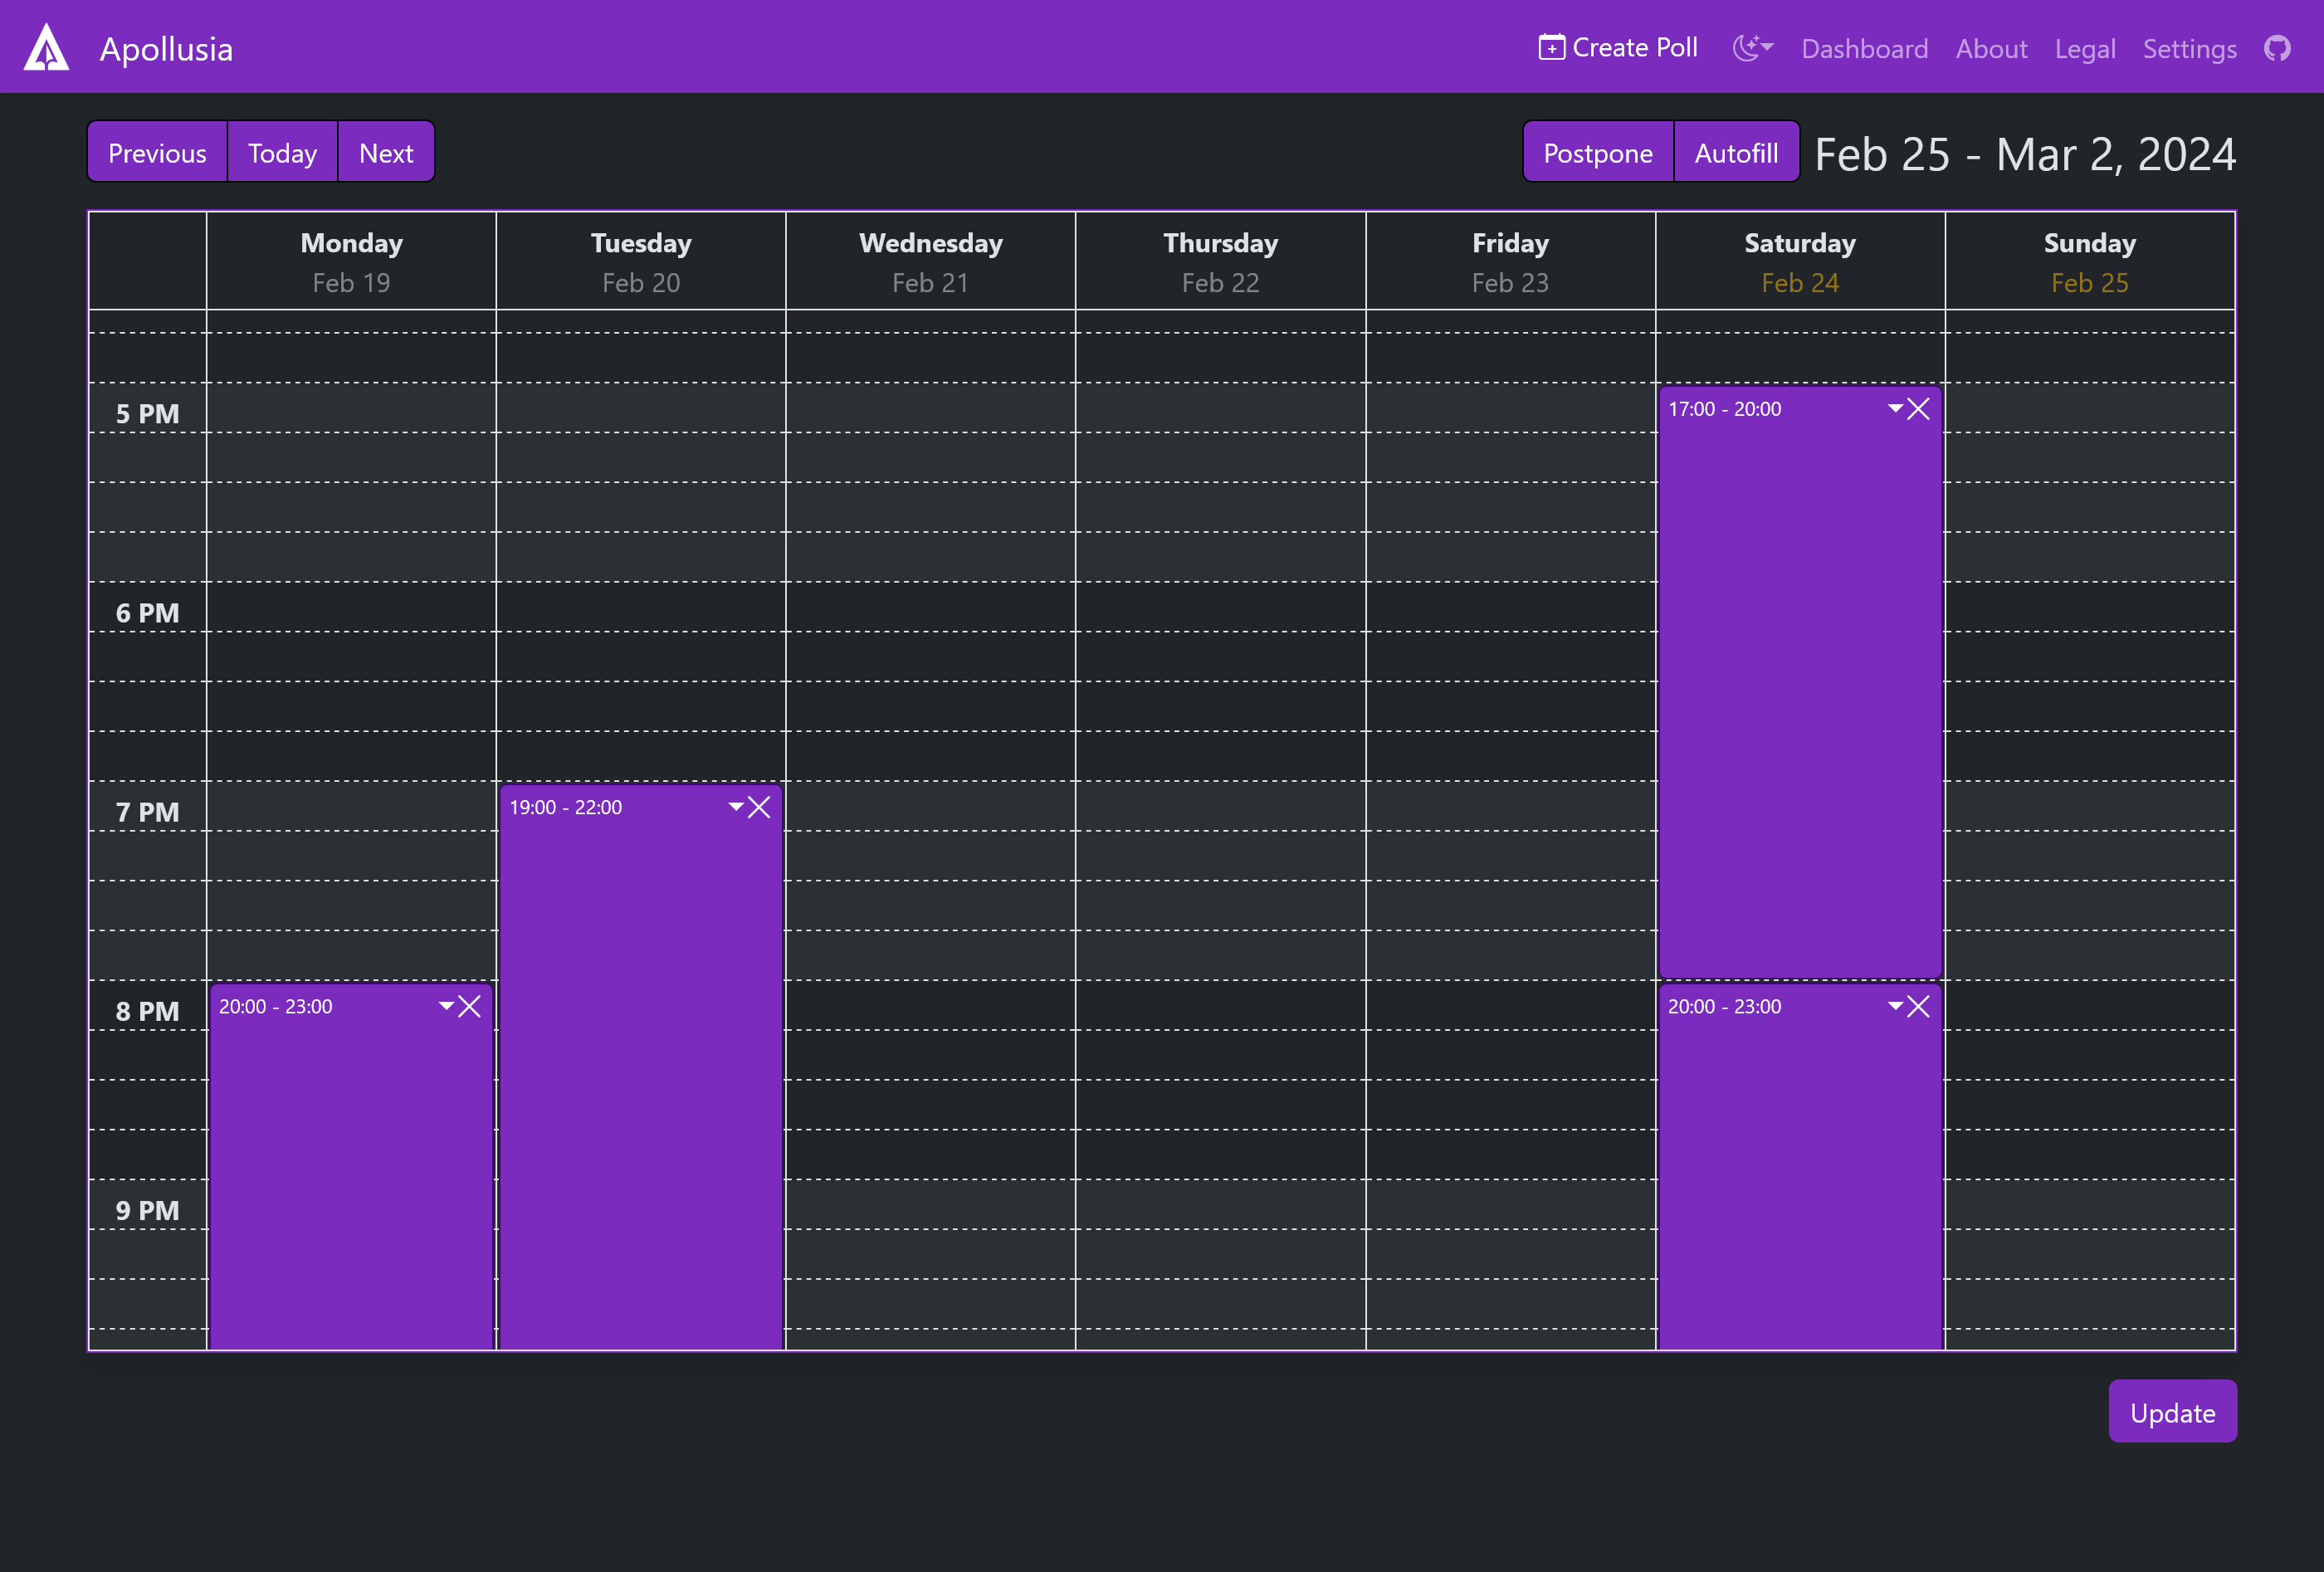Click the Create Poll calendar icon
2324x1572 pixels.
1551,47
